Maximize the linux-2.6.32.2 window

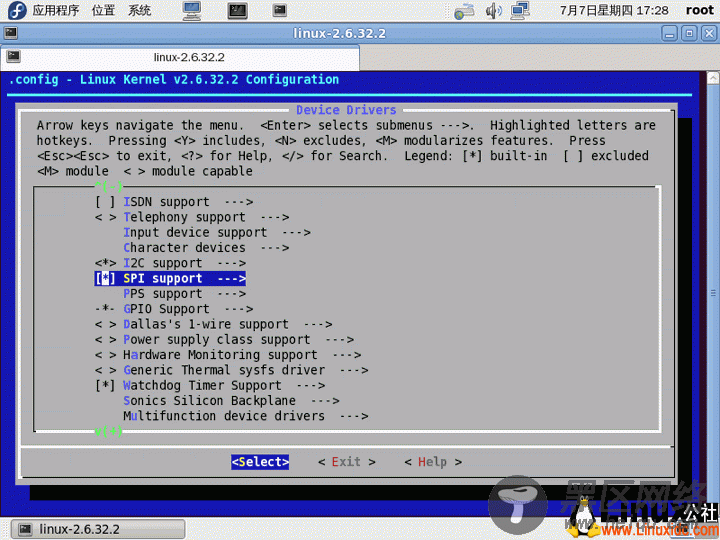(689, 34)
